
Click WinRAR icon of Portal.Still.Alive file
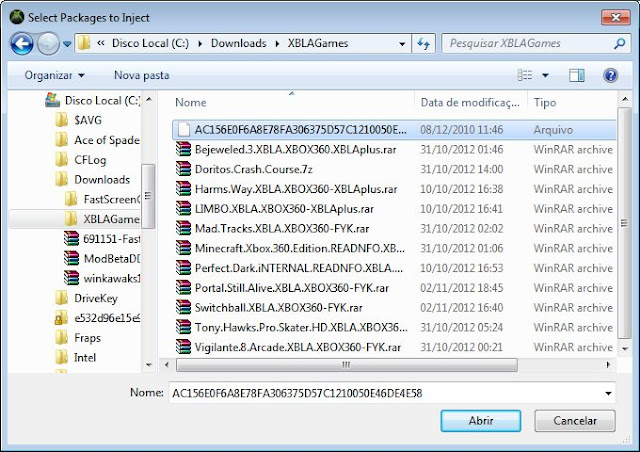coord(184,288)
